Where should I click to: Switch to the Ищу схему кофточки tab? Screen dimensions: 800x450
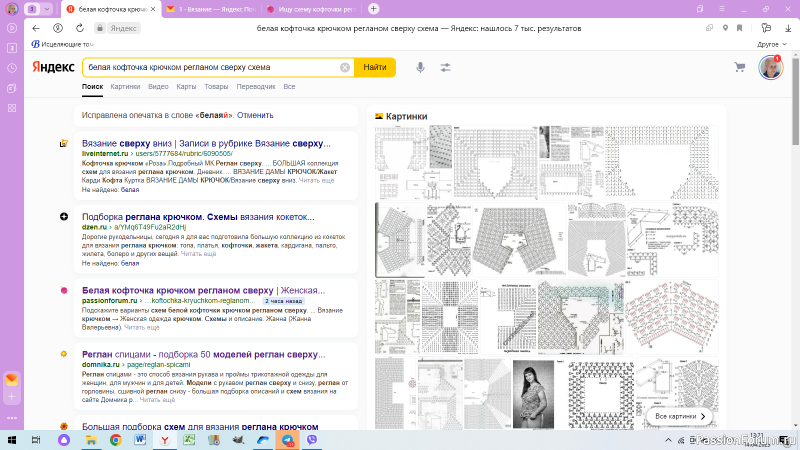311,9
